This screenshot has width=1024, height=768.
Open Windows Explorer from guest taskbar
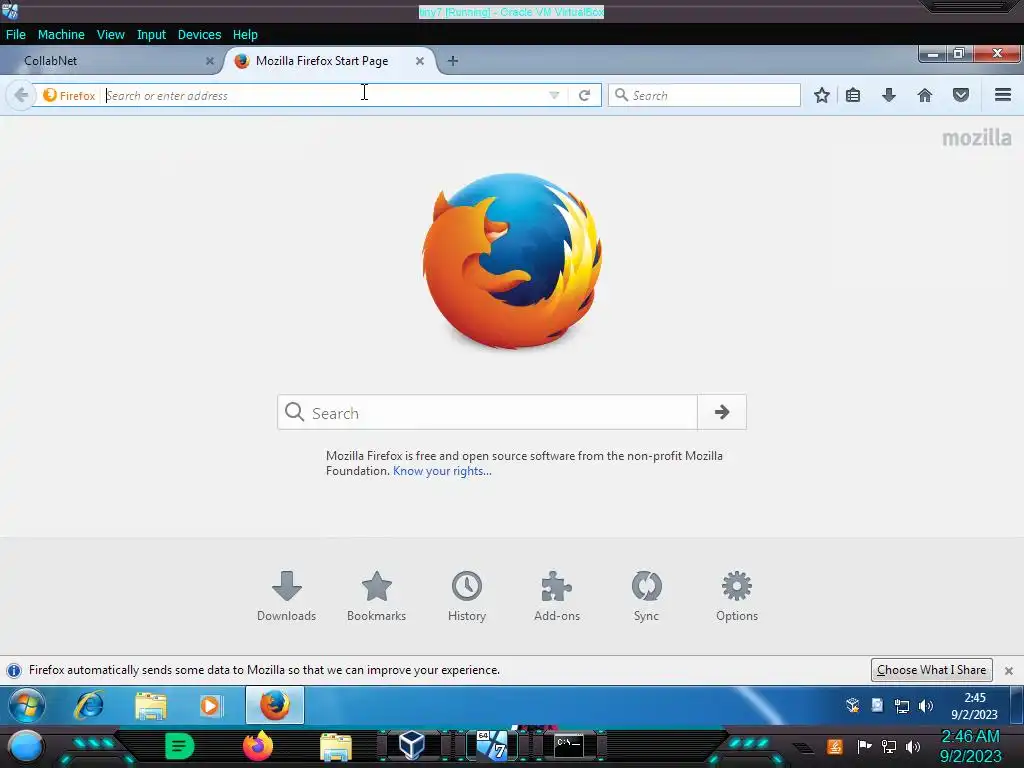(150, 705)
